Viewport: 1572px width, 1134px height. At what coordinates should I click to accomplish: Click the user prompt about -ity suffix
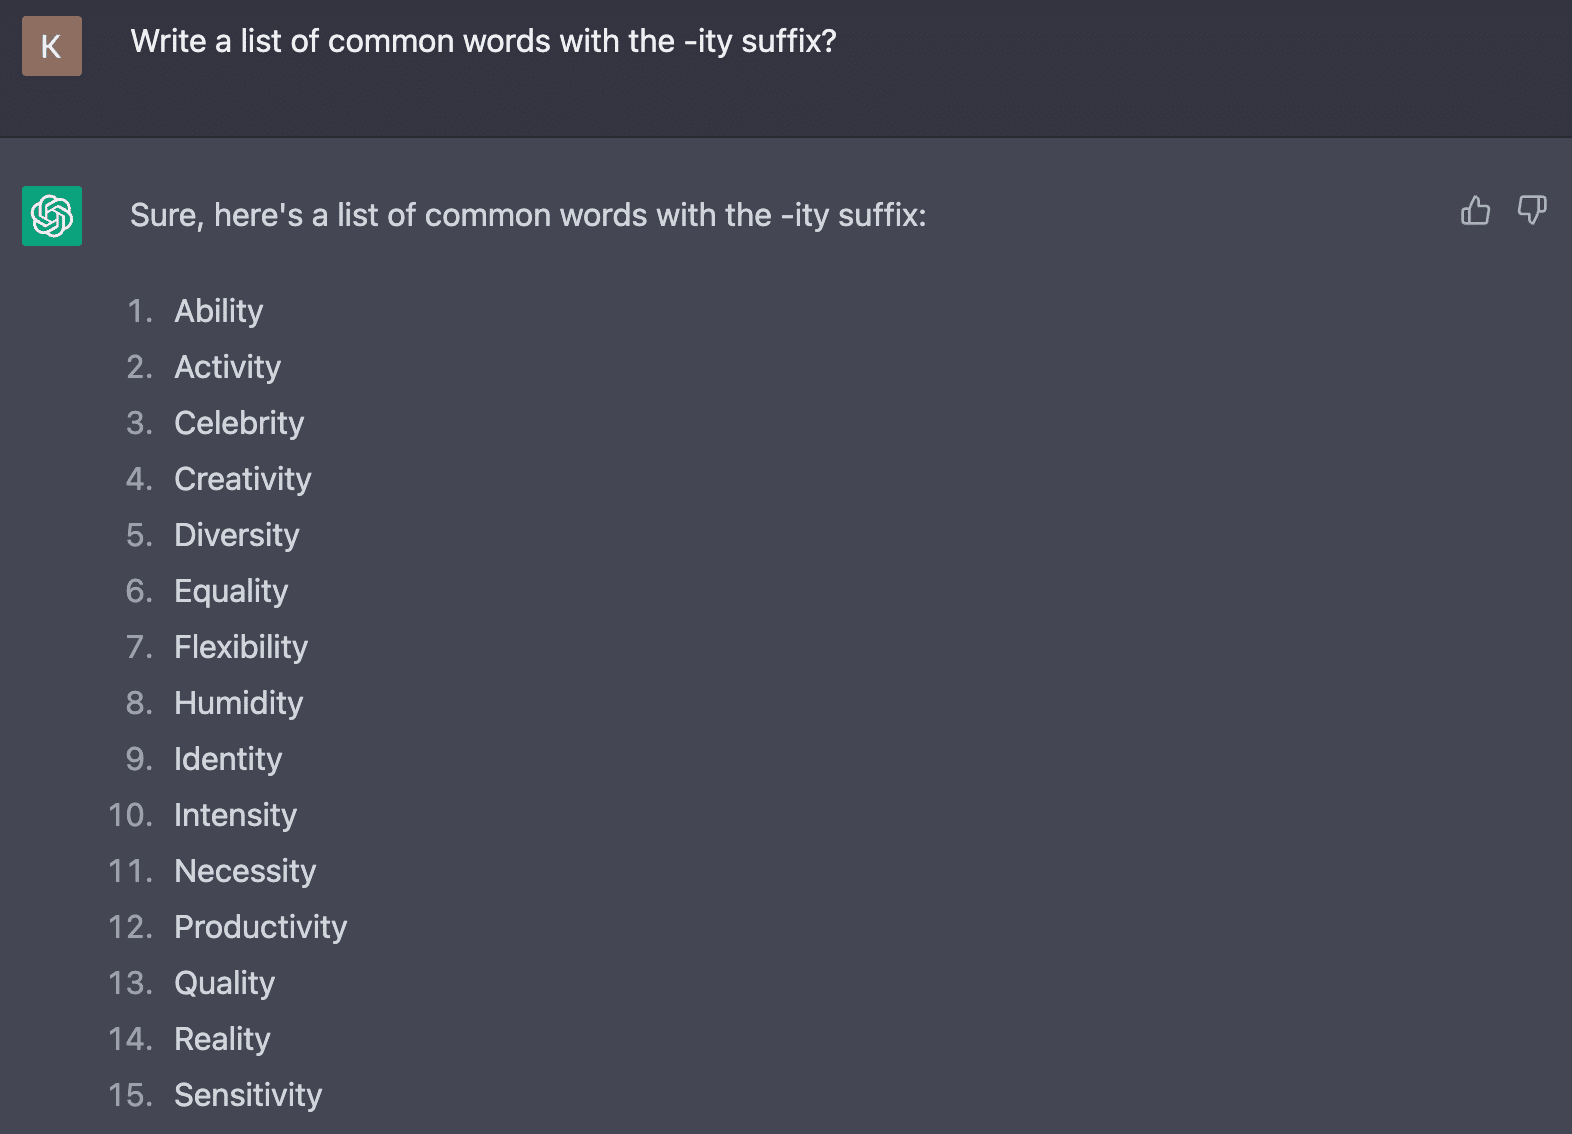pyautogui.click(x=483, y=41)
